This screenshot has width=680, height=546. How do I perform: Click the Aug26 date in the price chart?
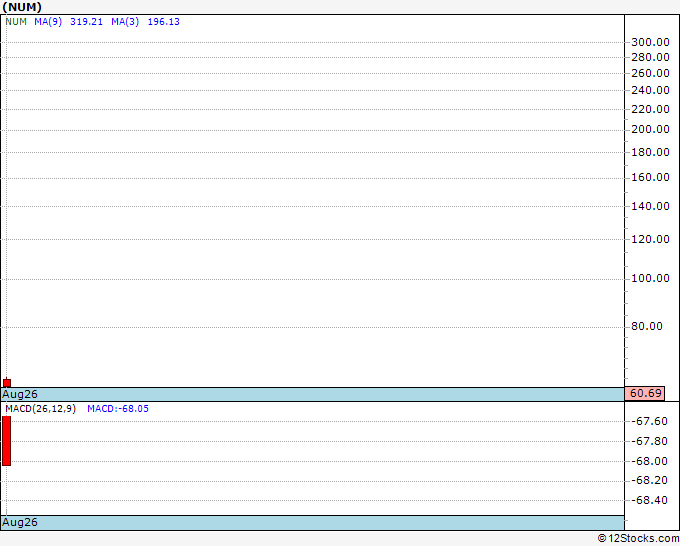20,394
